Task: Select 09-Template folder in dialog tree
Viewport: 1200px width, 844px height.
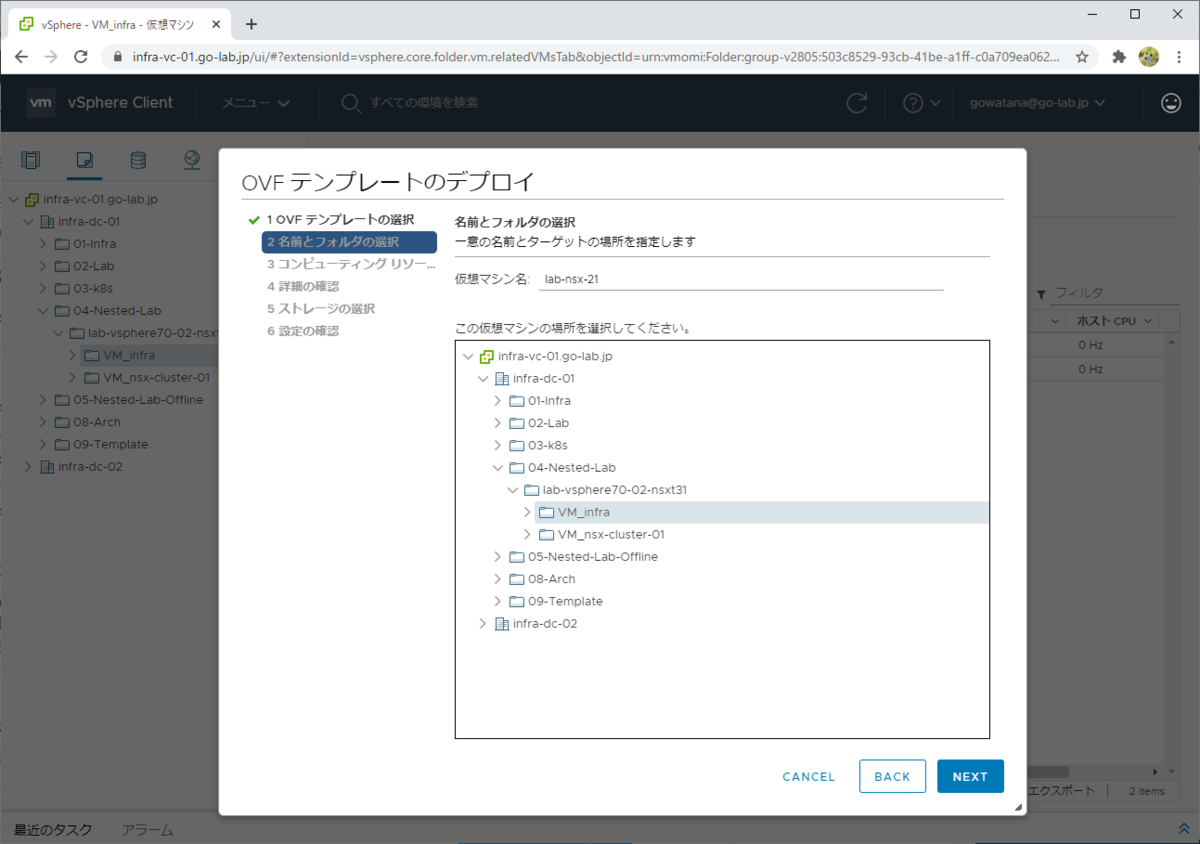Action: click(556, 602)
